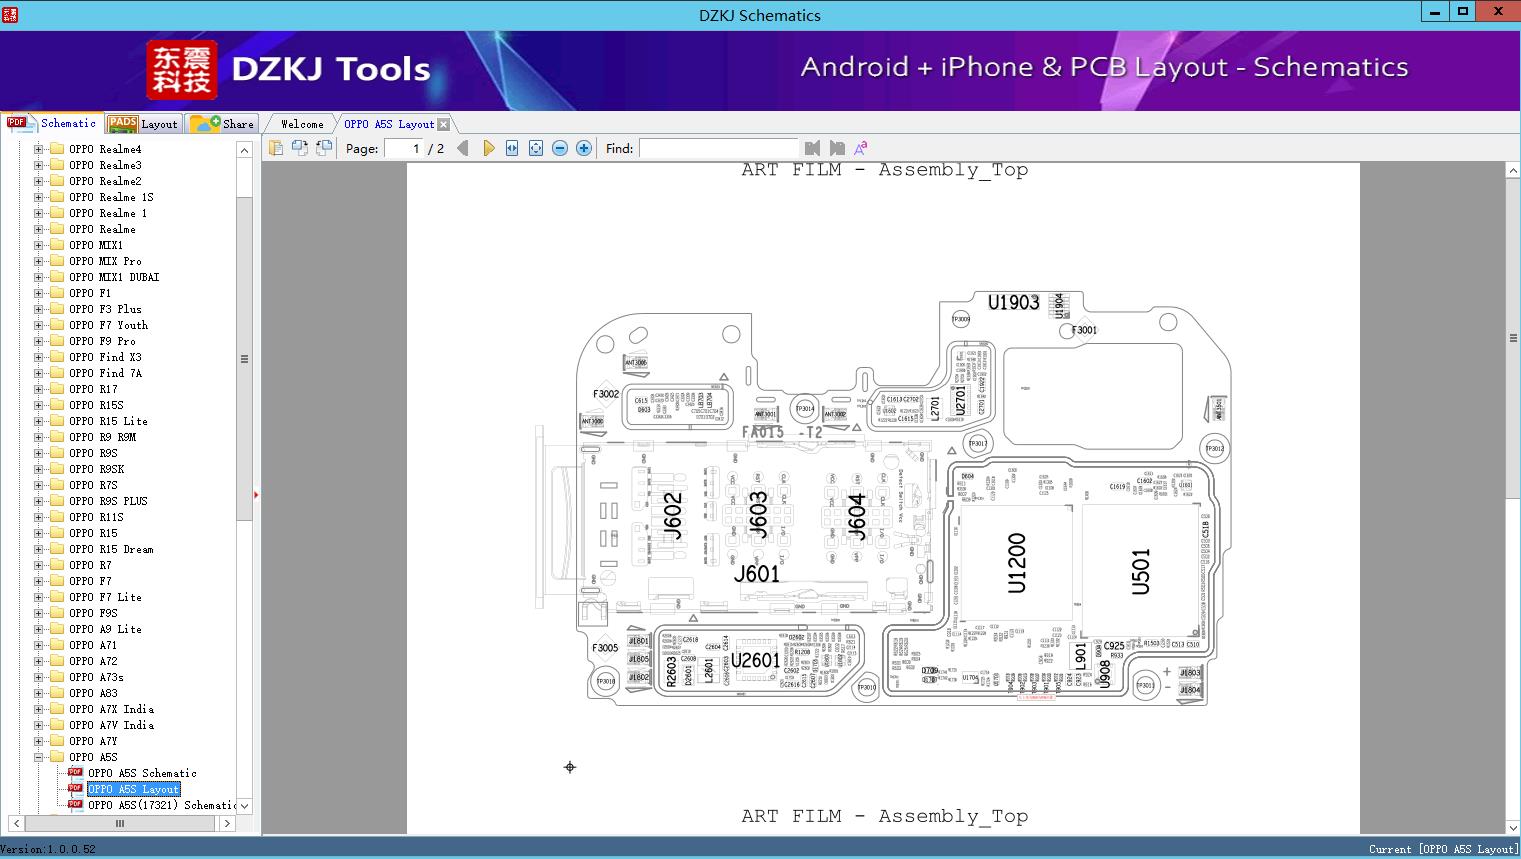Switch to the Welcome tab
This screenshot has width=1521, height=859.
point(299,123)
